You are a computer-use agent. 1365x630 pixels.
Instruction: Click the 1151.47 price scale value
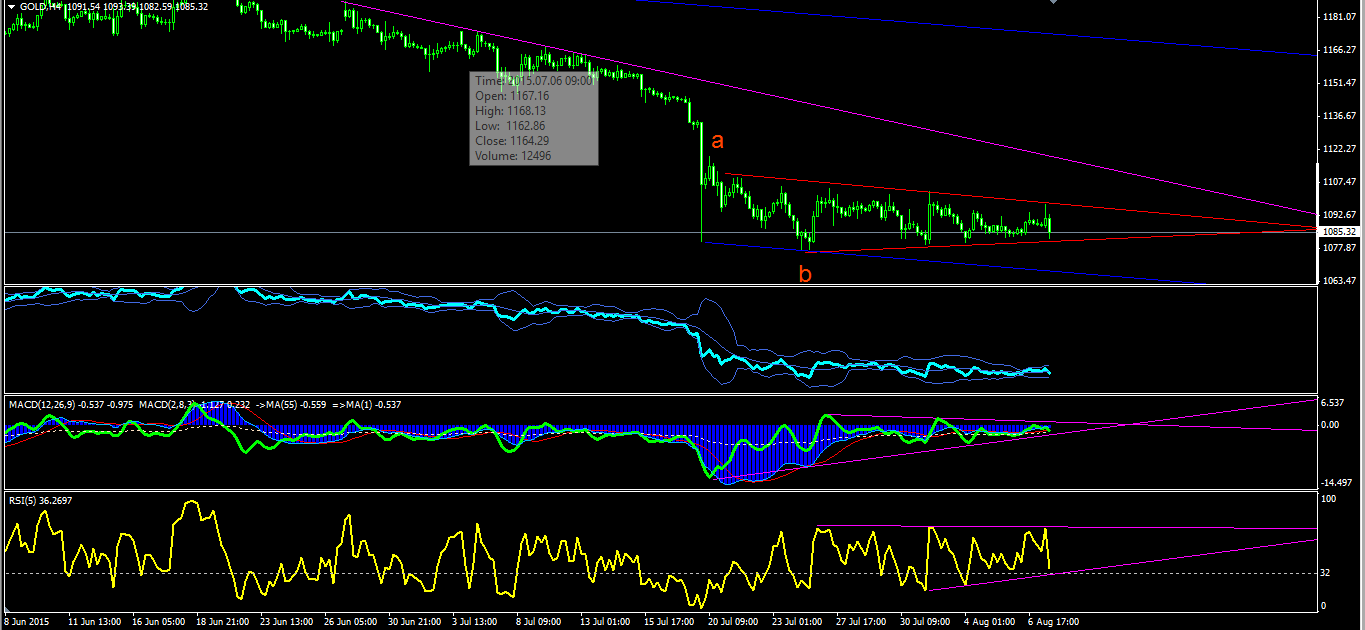pos(1338,83)
